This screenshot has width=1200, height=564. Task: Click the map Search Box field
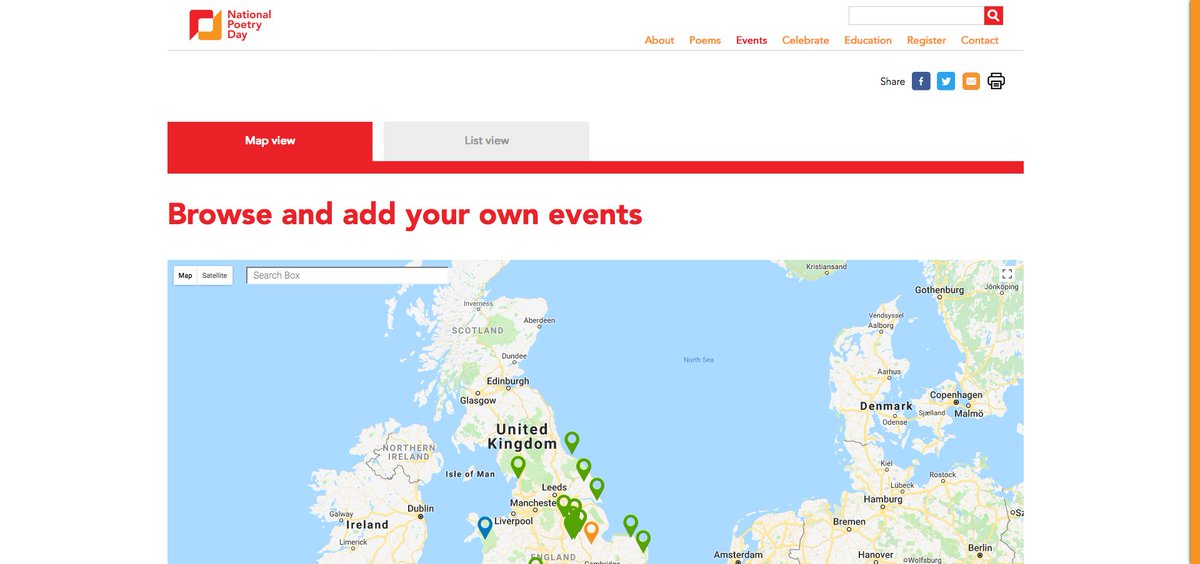point(348,275)
